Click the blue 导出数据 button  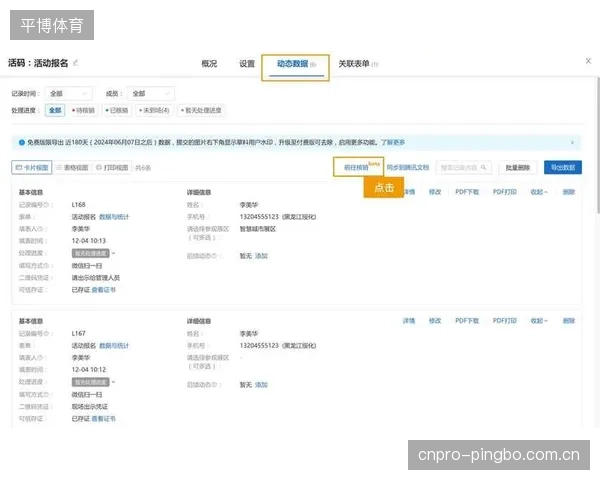(563, 168)
